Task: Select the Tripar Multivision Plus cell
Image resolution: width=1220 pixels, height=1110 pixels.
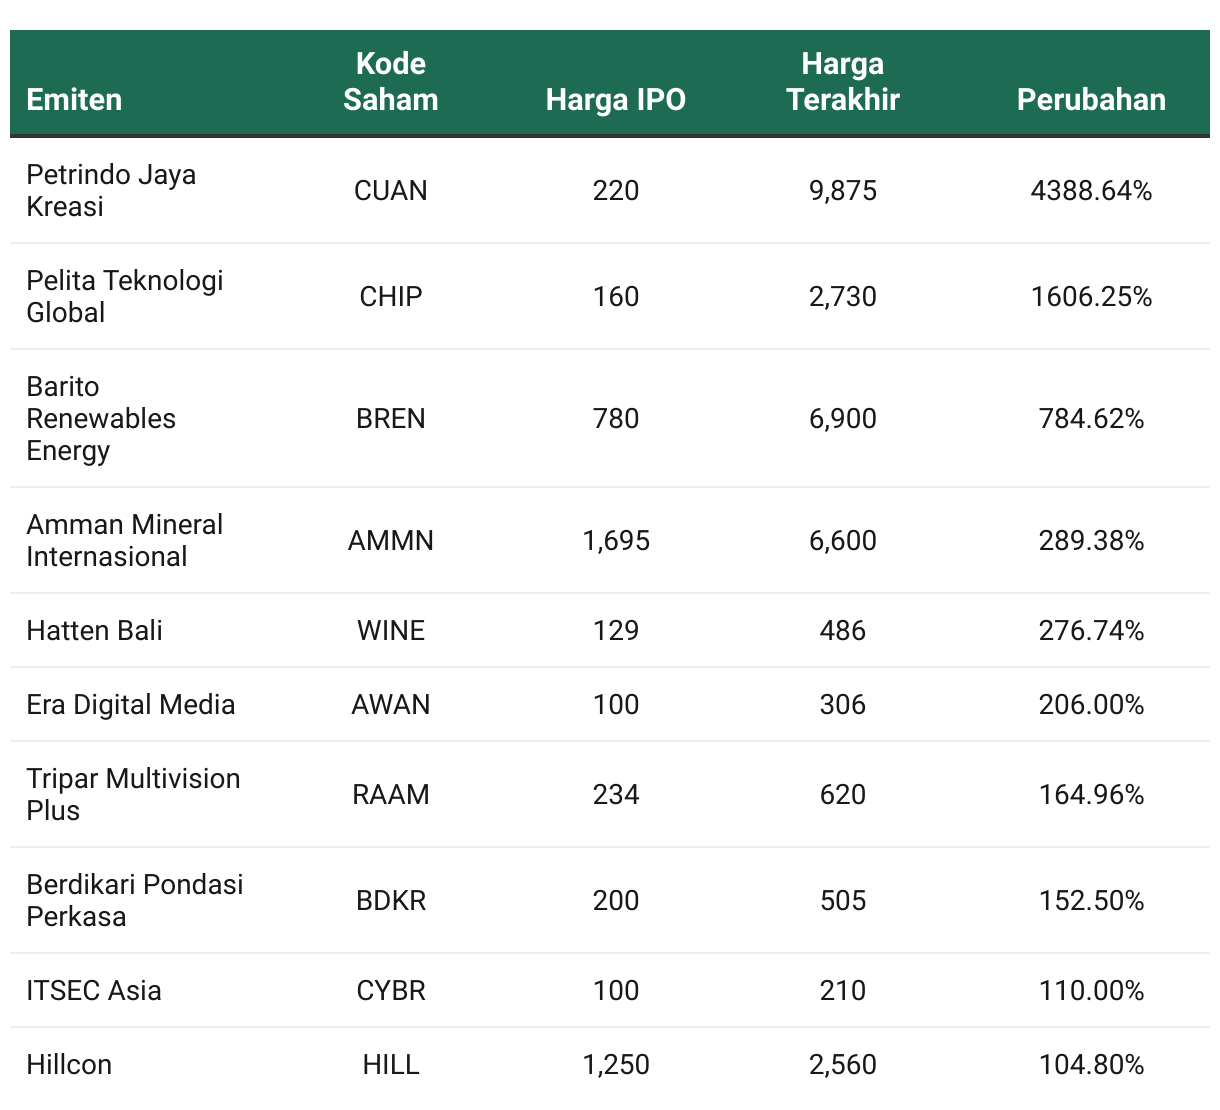Action: pyautogui.click(x=133, y=794)
